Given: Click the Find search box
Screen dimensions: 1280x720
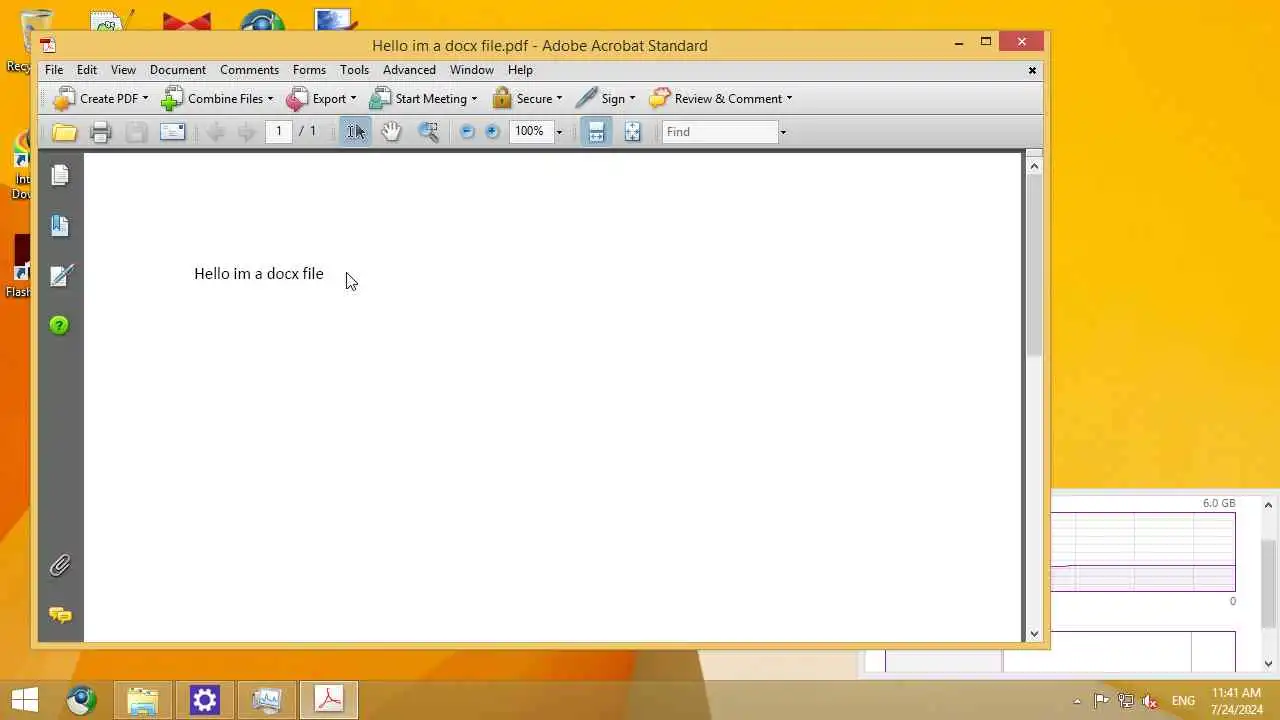Looking at the screenshot, I should [720, 132].
